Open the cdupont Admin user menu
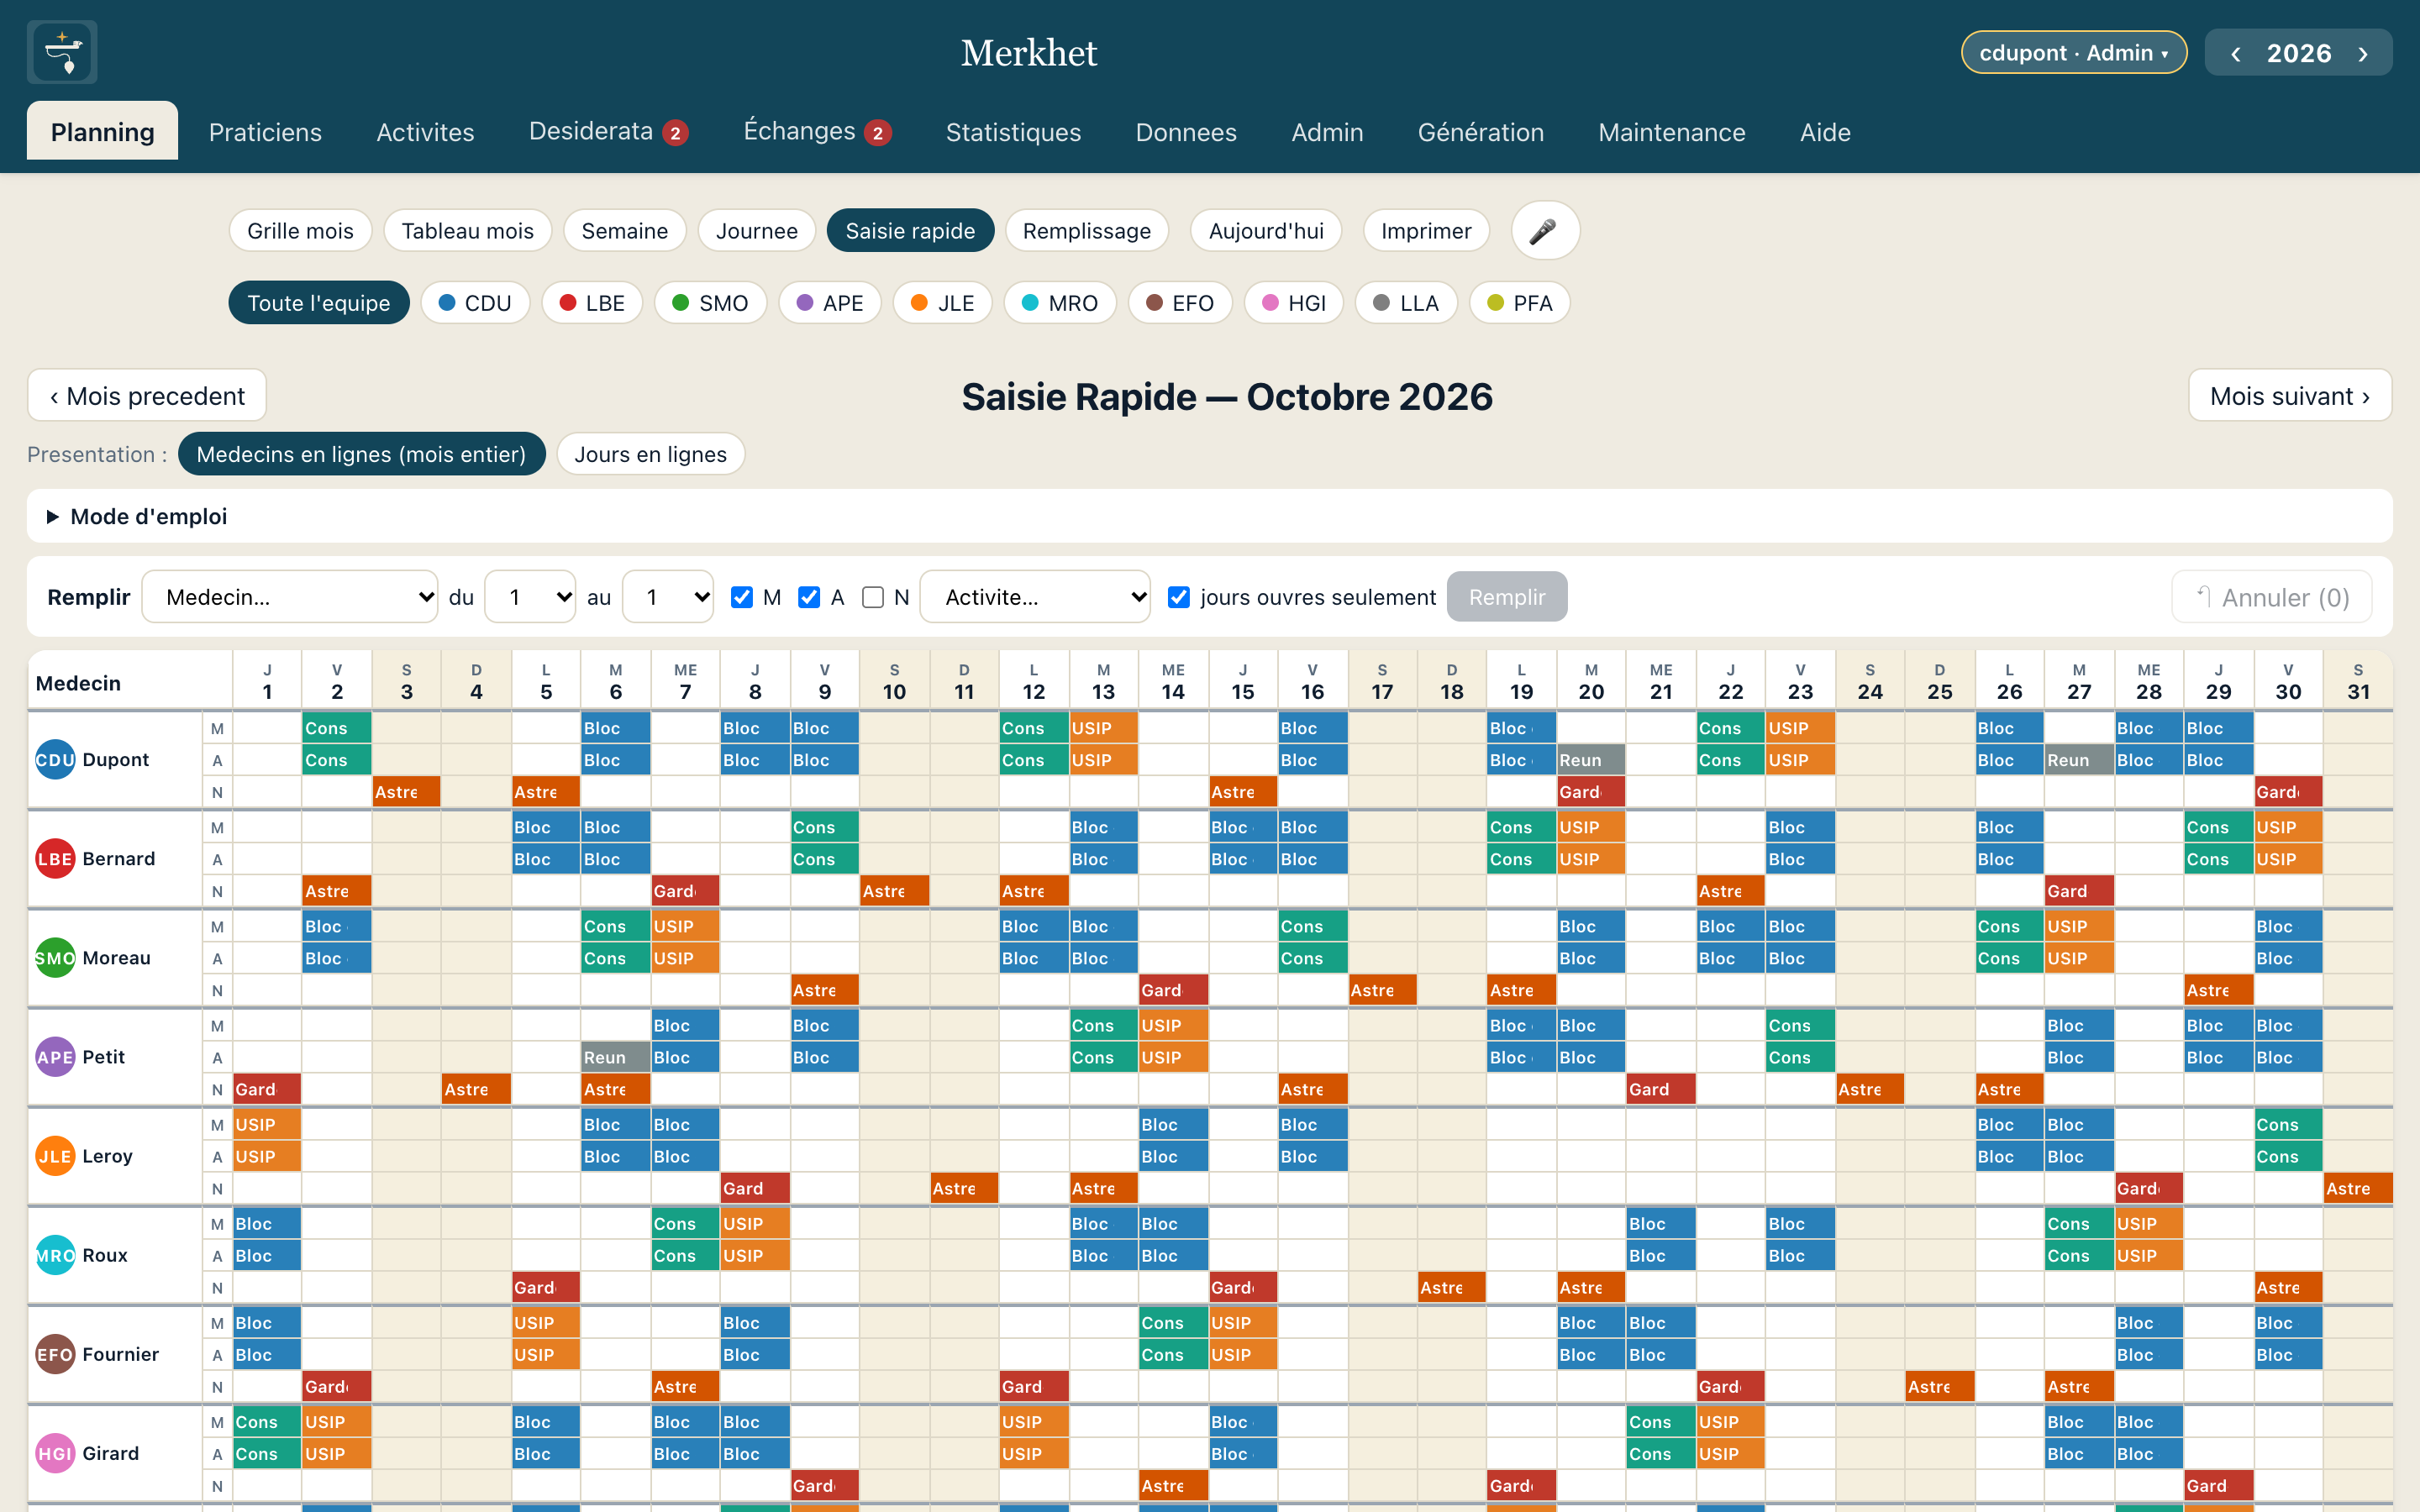Image resolution: width=2420 pixels, height=1512 pixels. pos(2074,53)
